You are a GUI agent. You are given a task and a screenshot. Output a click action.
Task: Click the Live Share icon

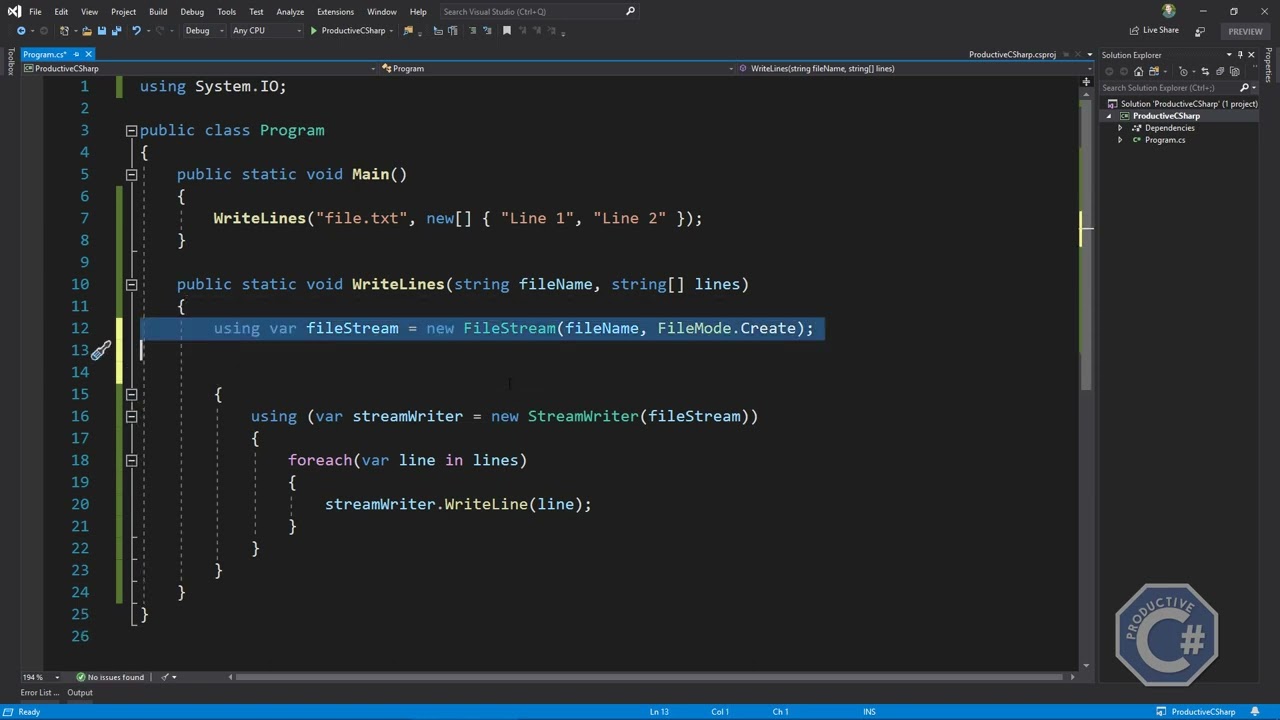pos(1134,31)
